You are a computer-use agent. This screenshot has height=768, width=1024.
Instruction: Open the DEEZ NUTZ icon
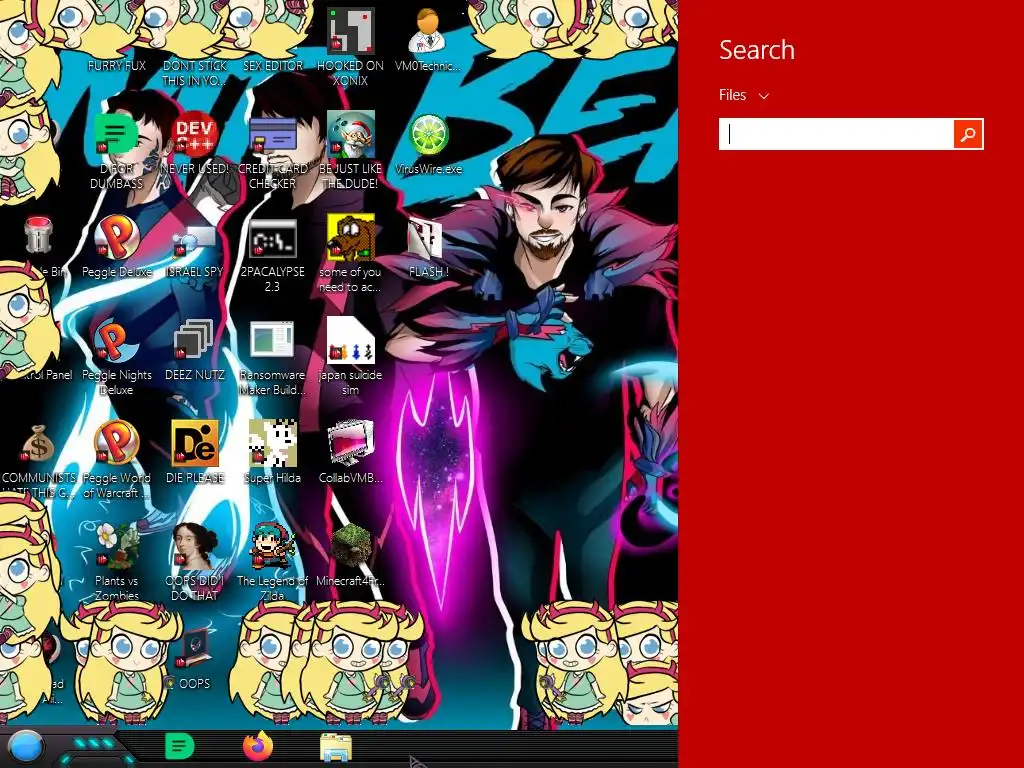pos(194,340)
